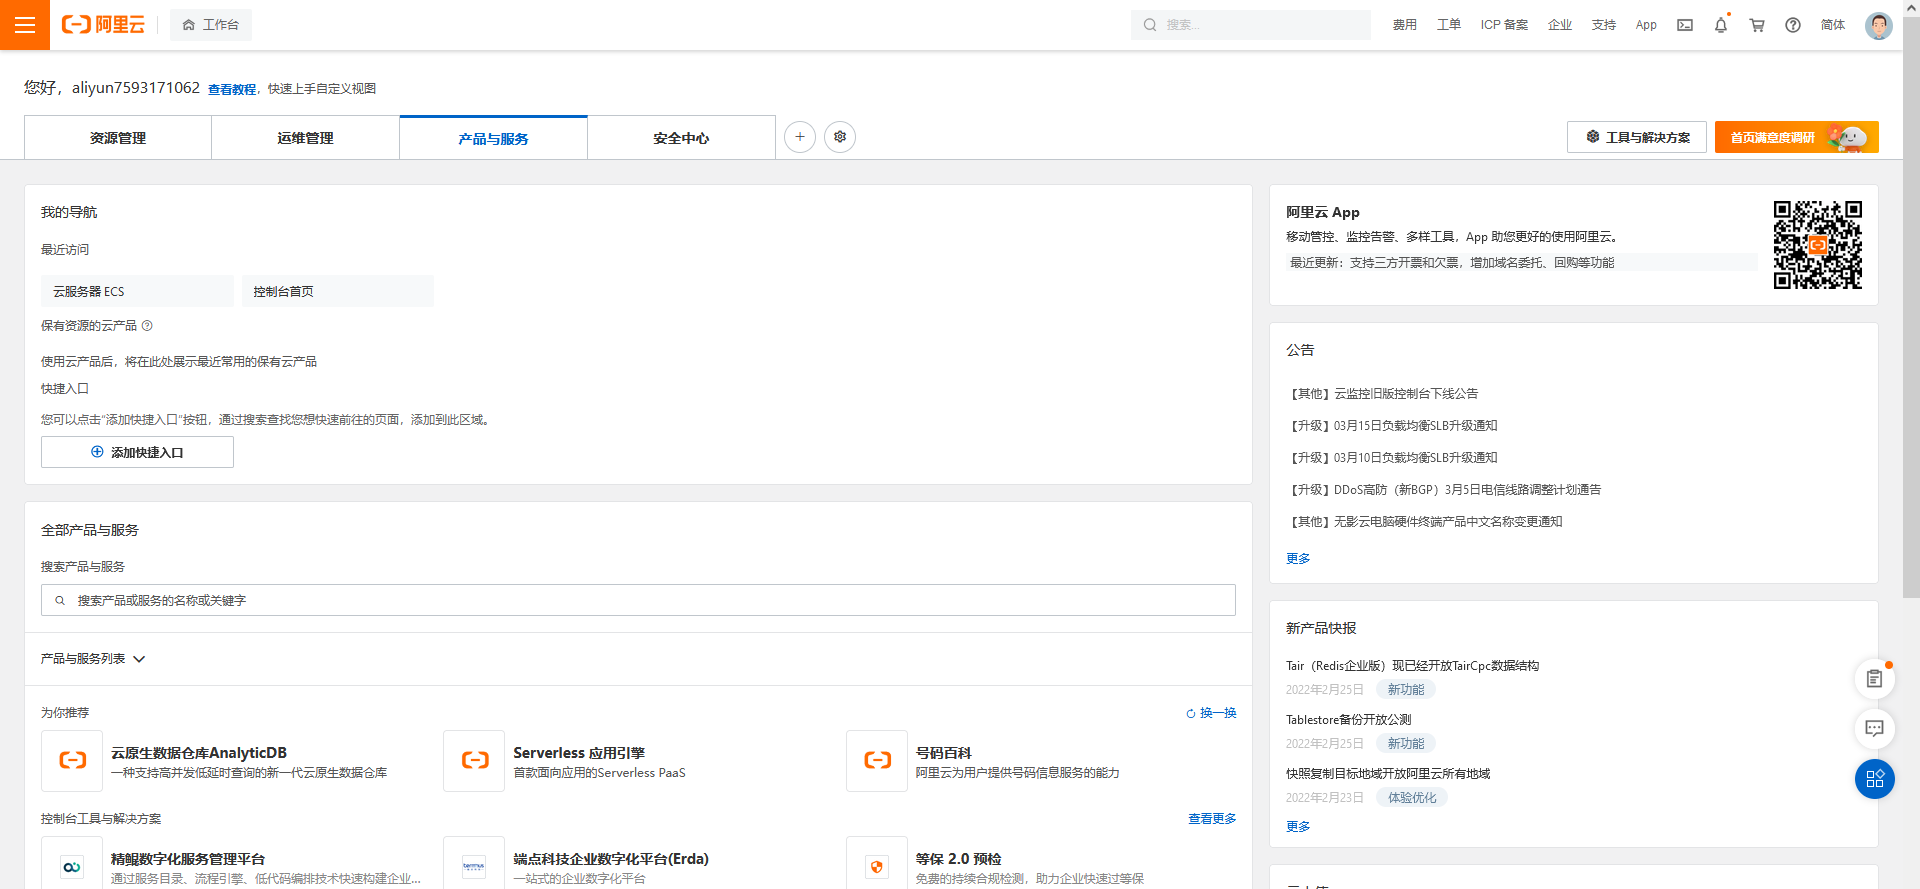Open the orange hamburger menu
The image size is (1920, 889).
coord(25,25)
